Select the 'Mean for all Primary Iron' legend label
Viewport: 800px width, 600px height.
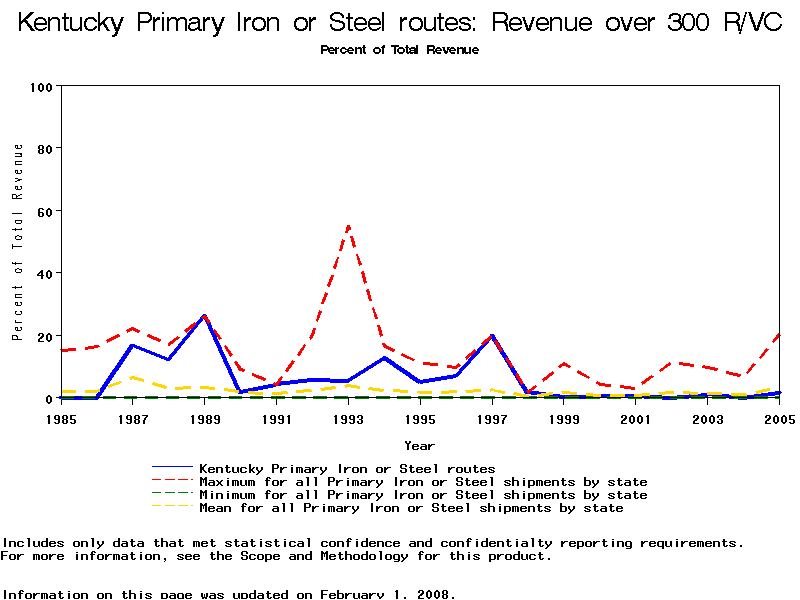pyautogui.click(x=411, y=508)
